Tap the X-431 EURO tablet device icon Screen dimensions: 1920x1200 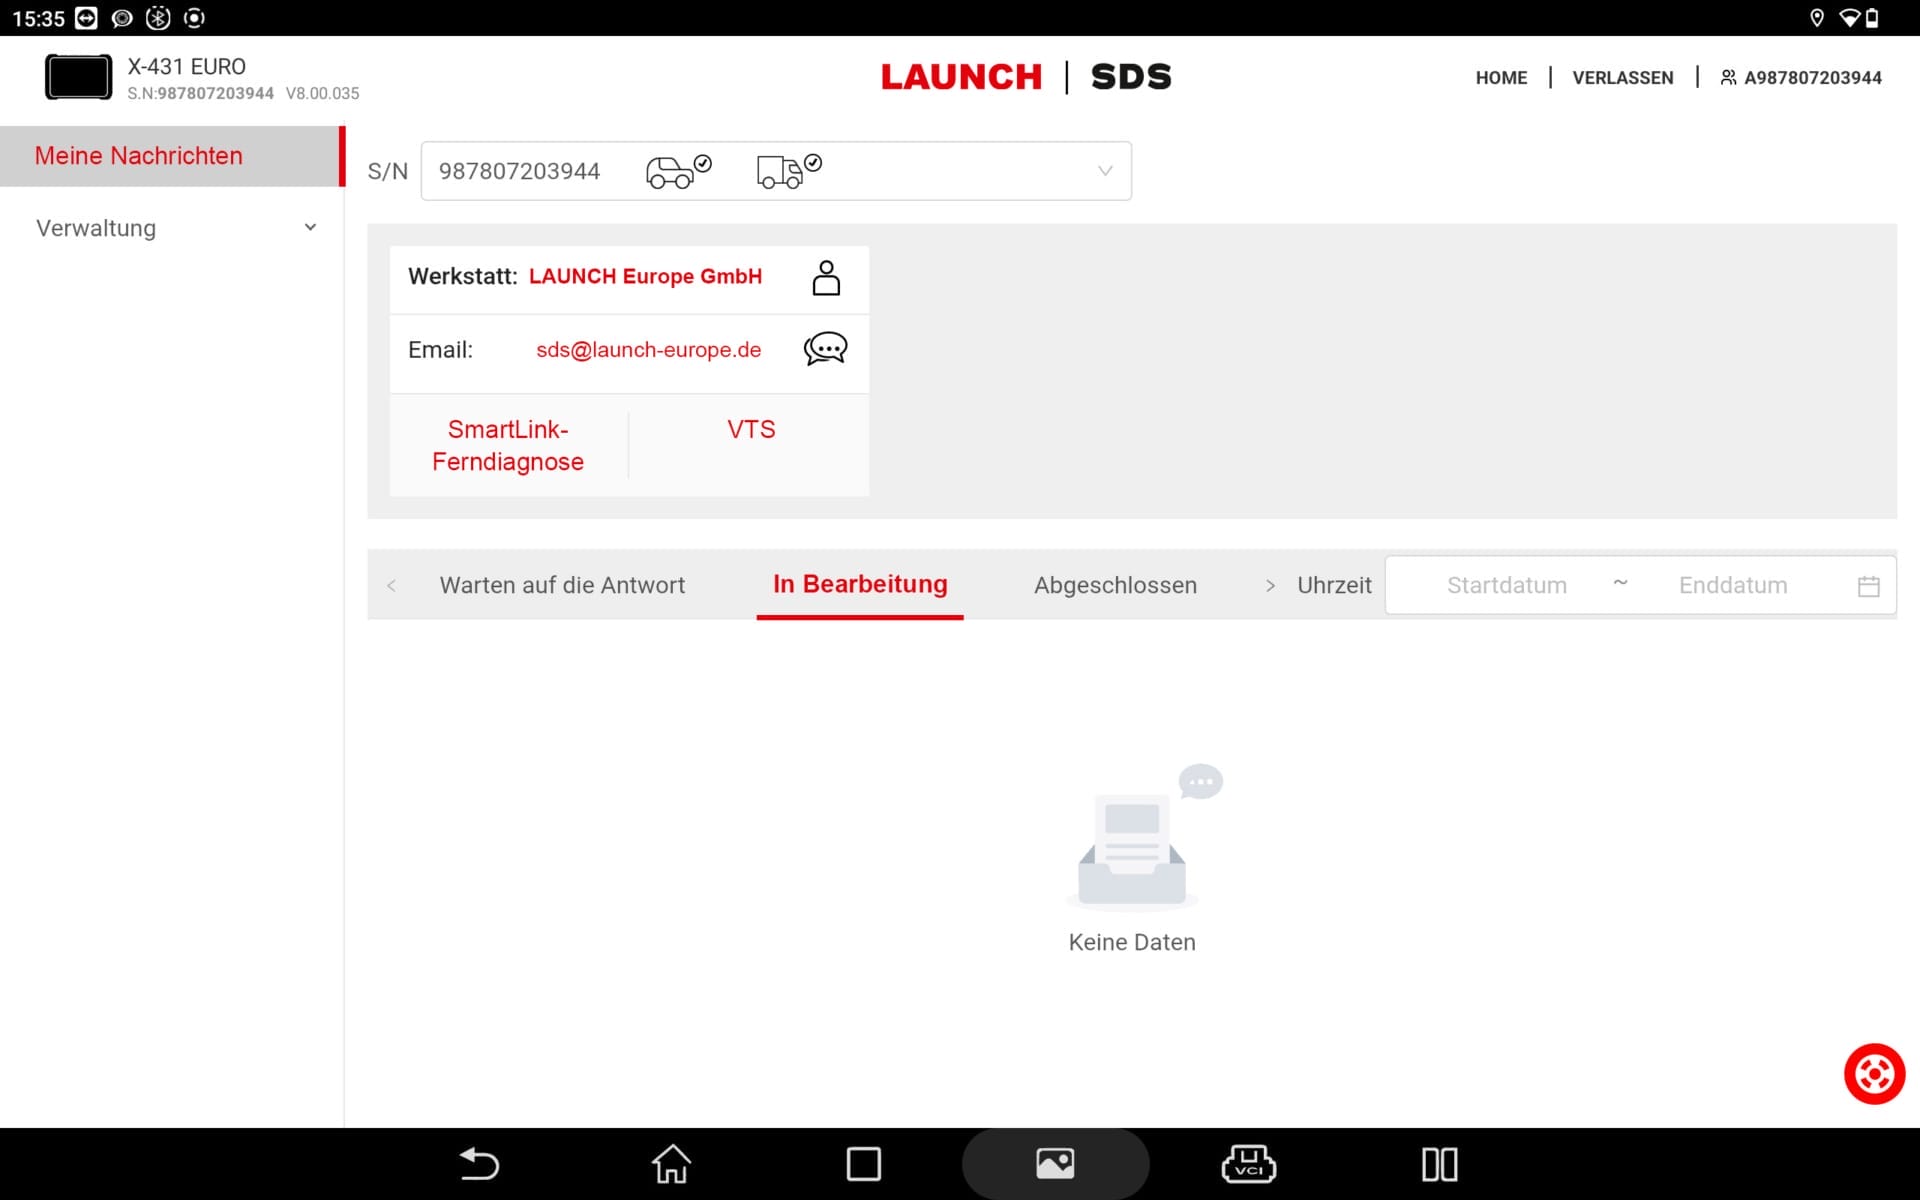click(x=78, y=77)
